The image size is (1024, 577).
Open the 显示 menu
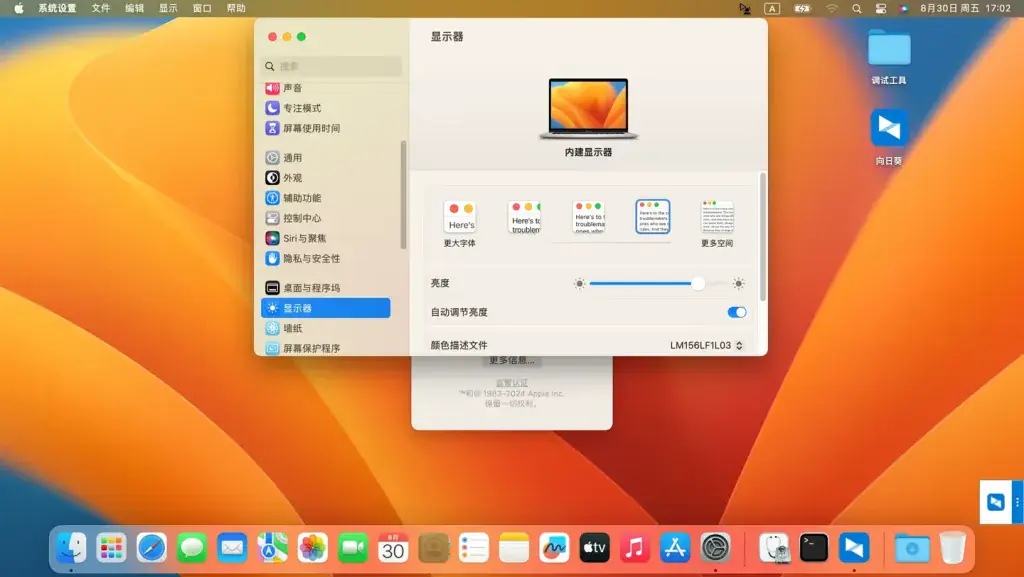coord(168,8)
